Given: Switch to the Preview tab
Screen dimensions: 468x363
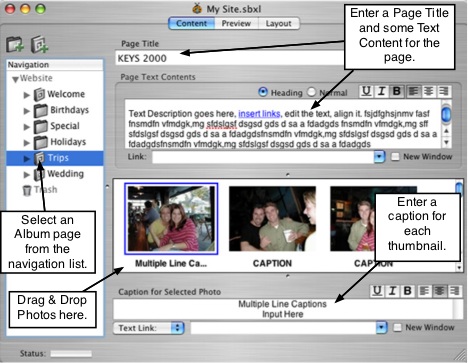Looking at the screenshot, I should point(236,24).
